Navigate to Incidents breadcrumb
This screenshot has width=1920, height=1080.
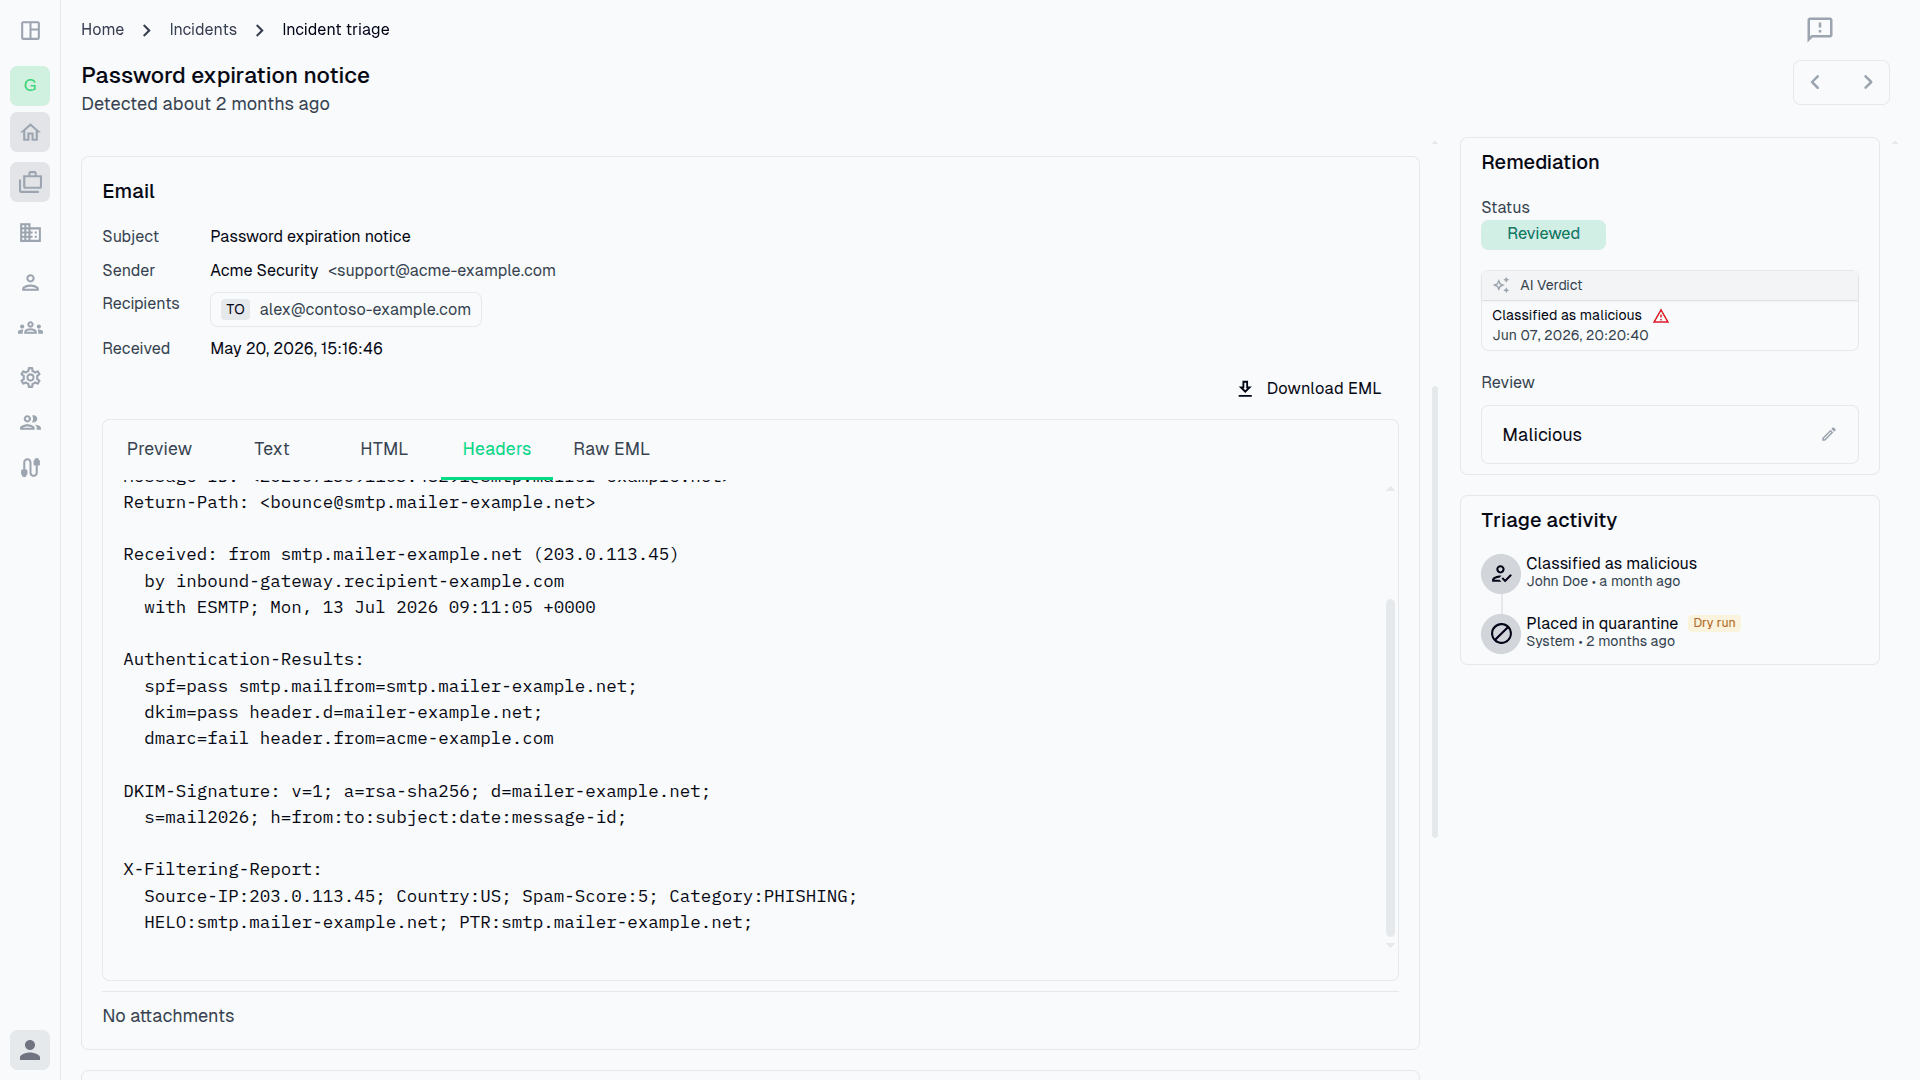tap(203, 29)
